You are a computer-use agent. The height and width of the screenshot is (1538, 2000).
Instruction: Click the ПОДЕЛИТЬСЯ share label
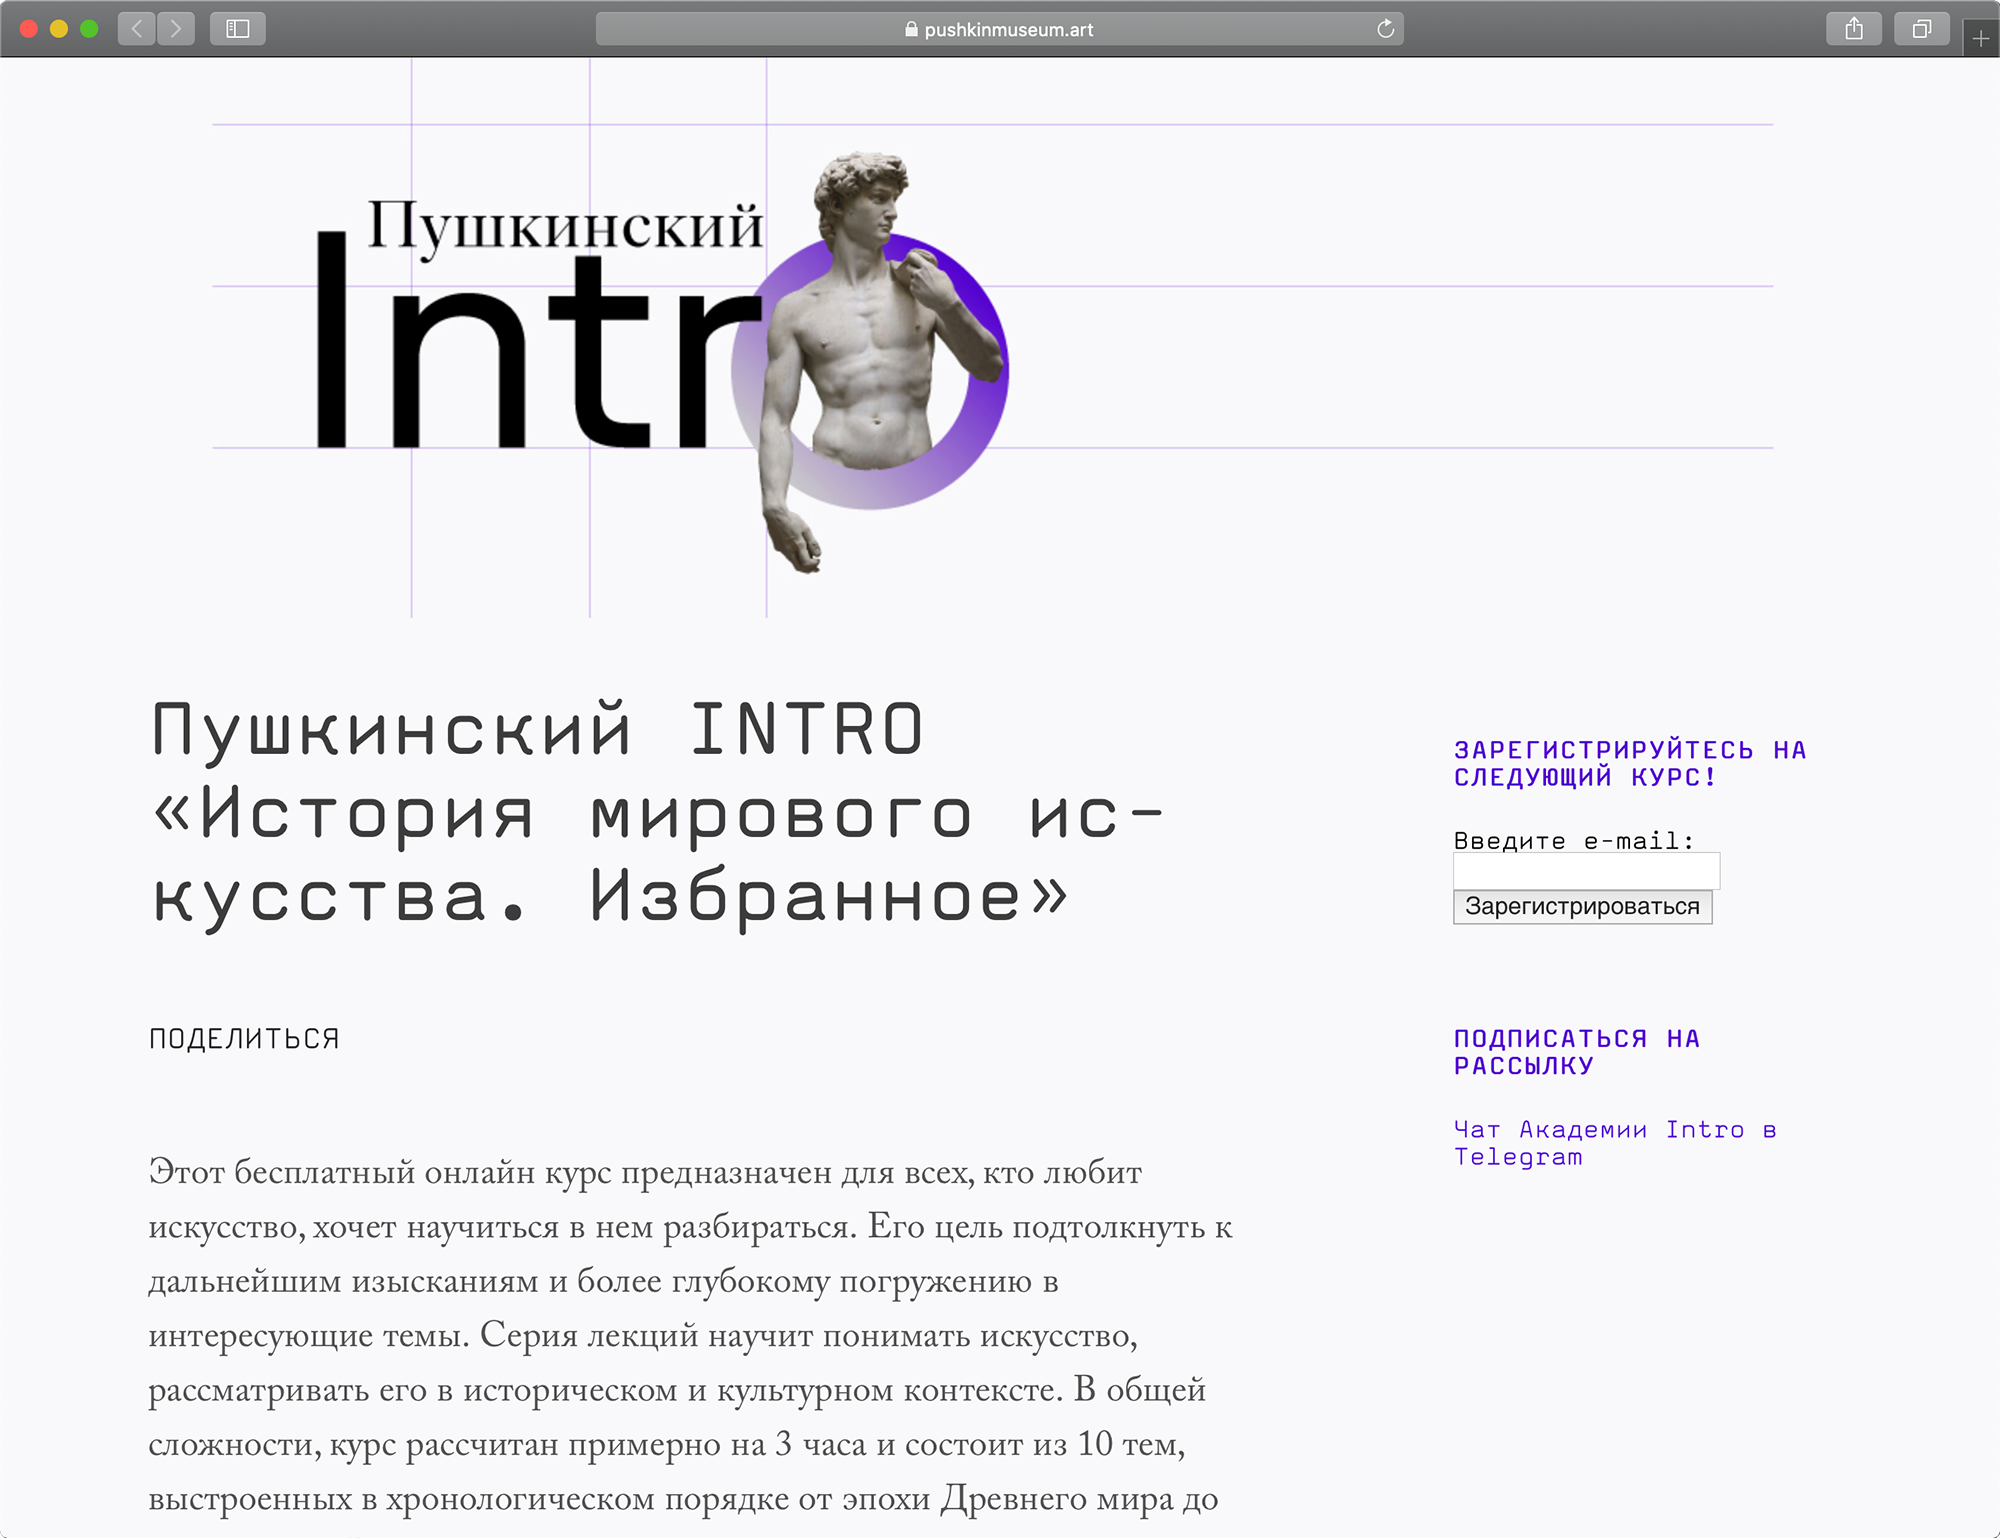244,1039
